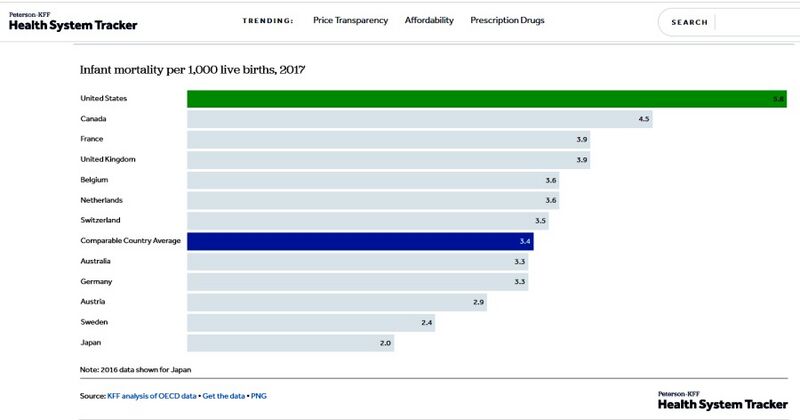
Task: Click into the Search field
Action: click(740, 22)
